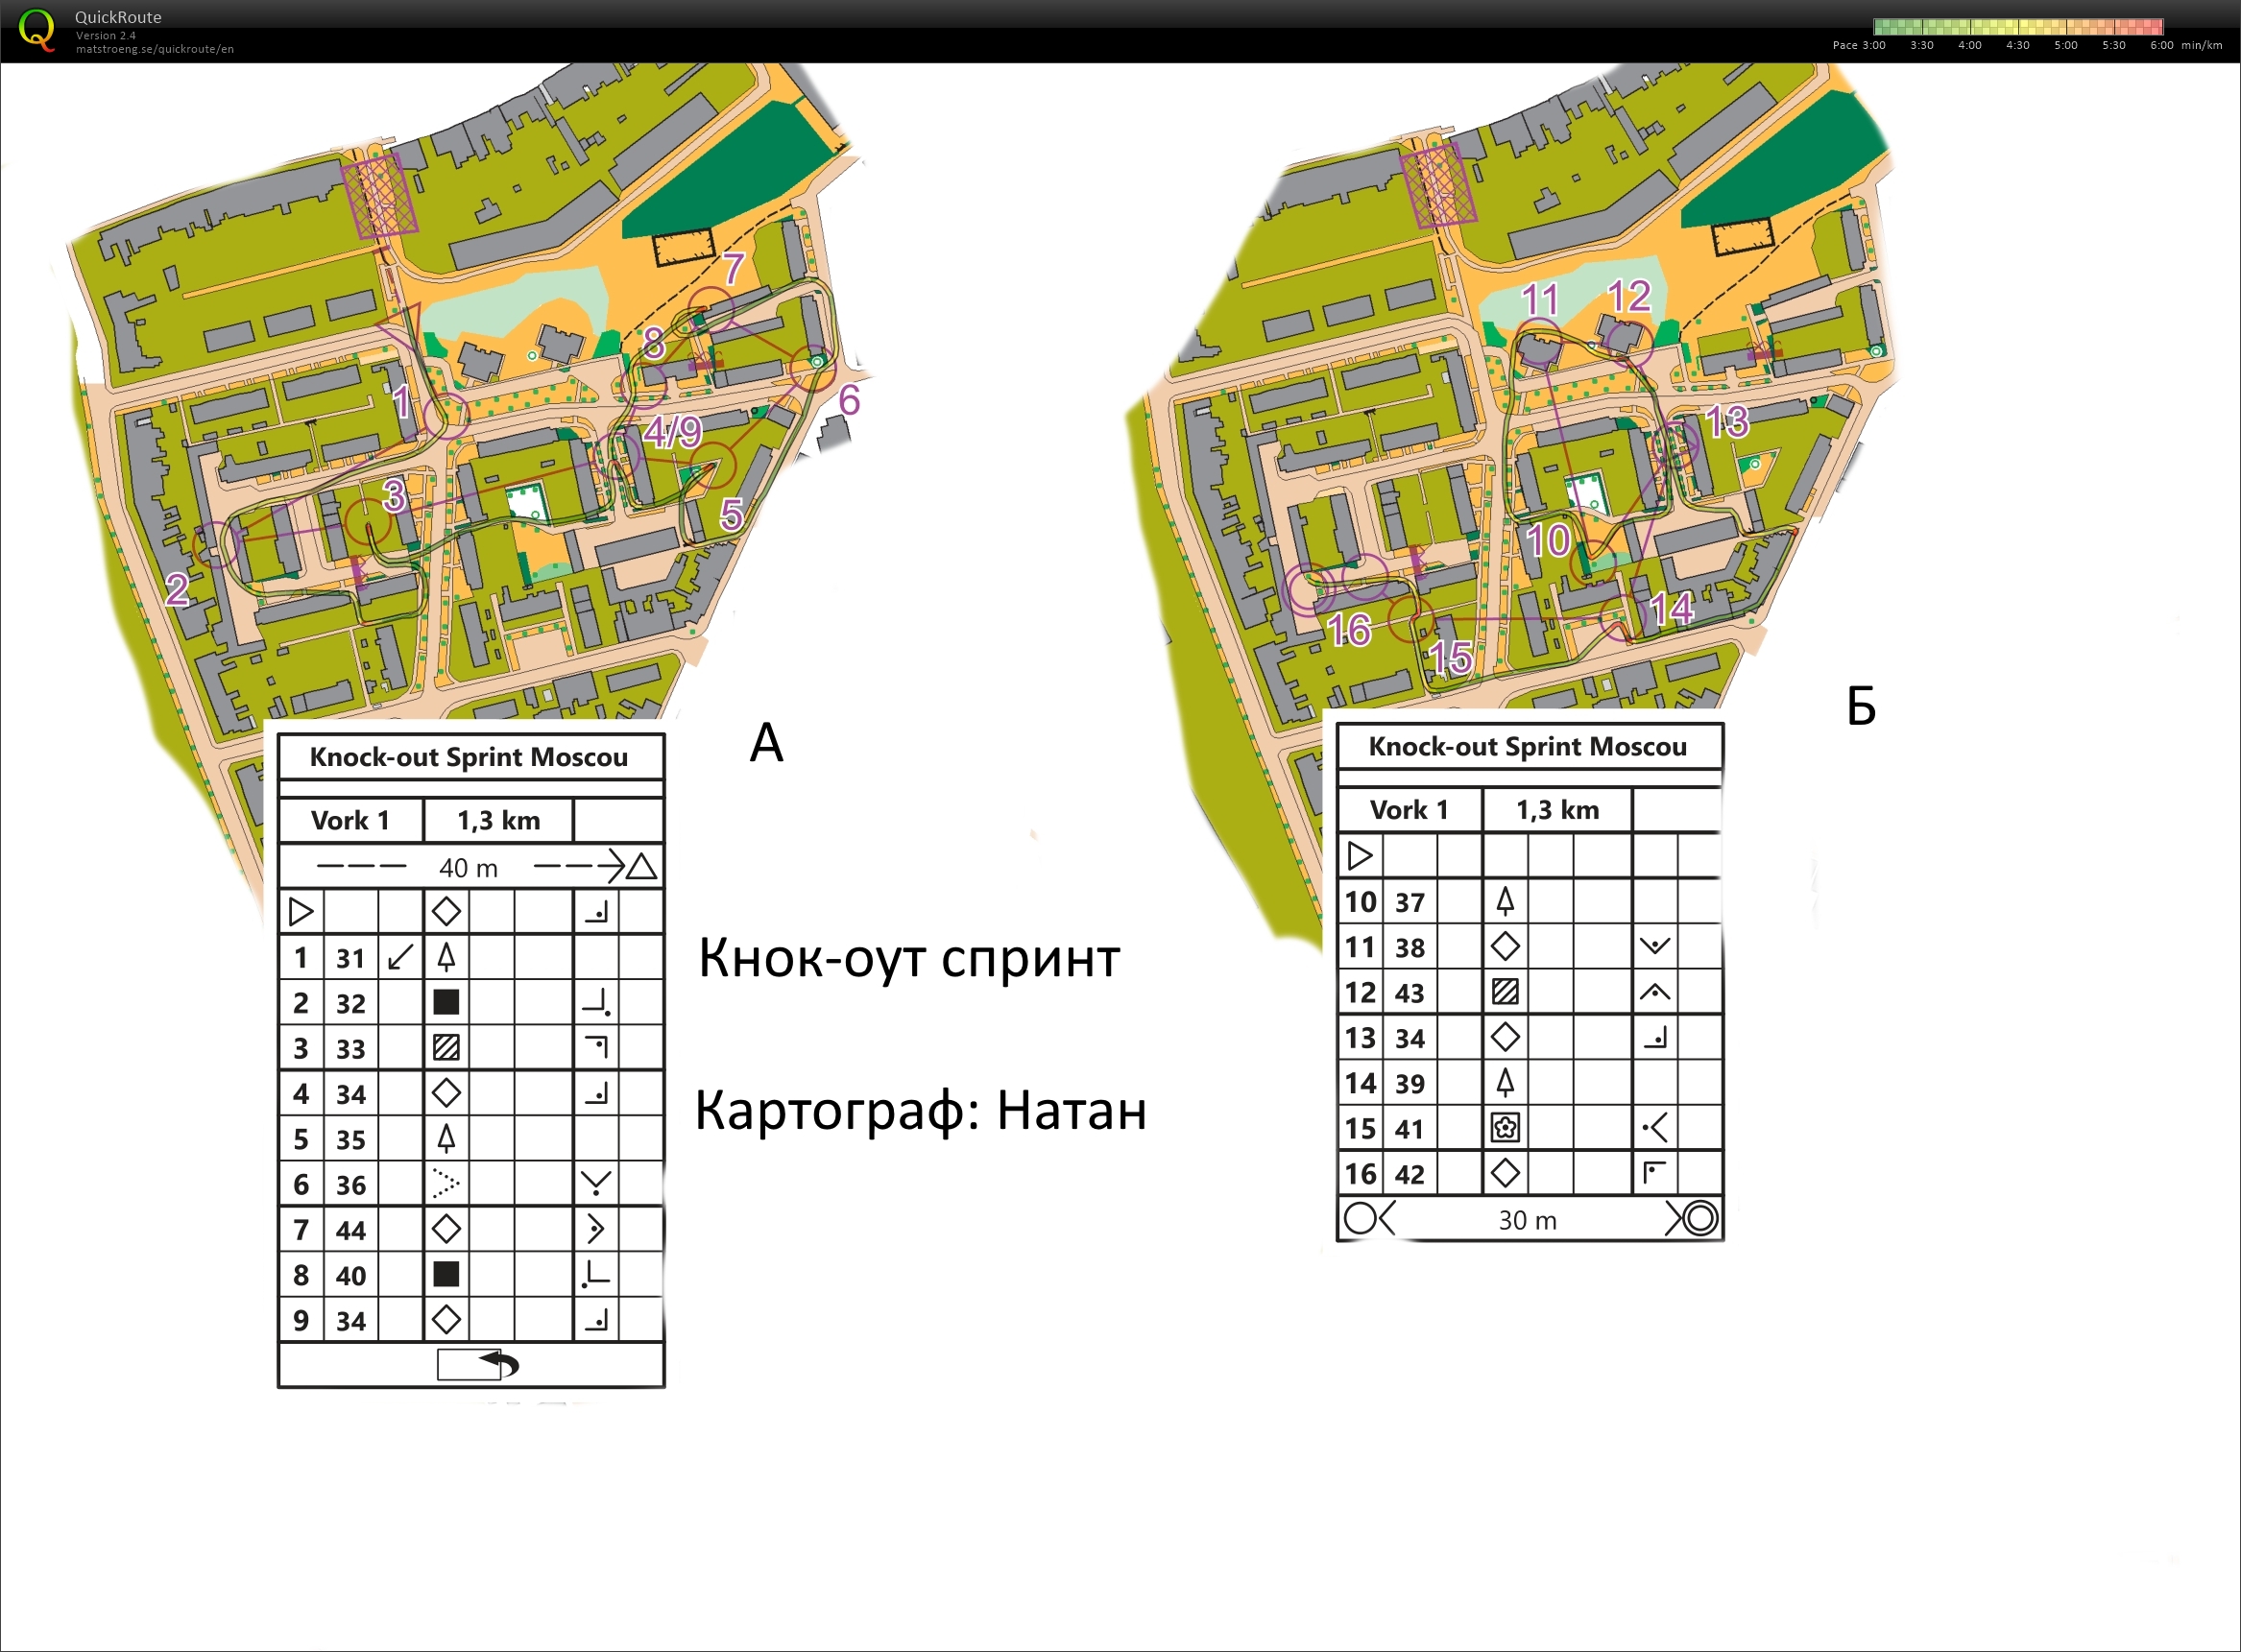
Task: Click code 41 in control row 15
Action: pyautogui.click(x=1409, y=1129)
